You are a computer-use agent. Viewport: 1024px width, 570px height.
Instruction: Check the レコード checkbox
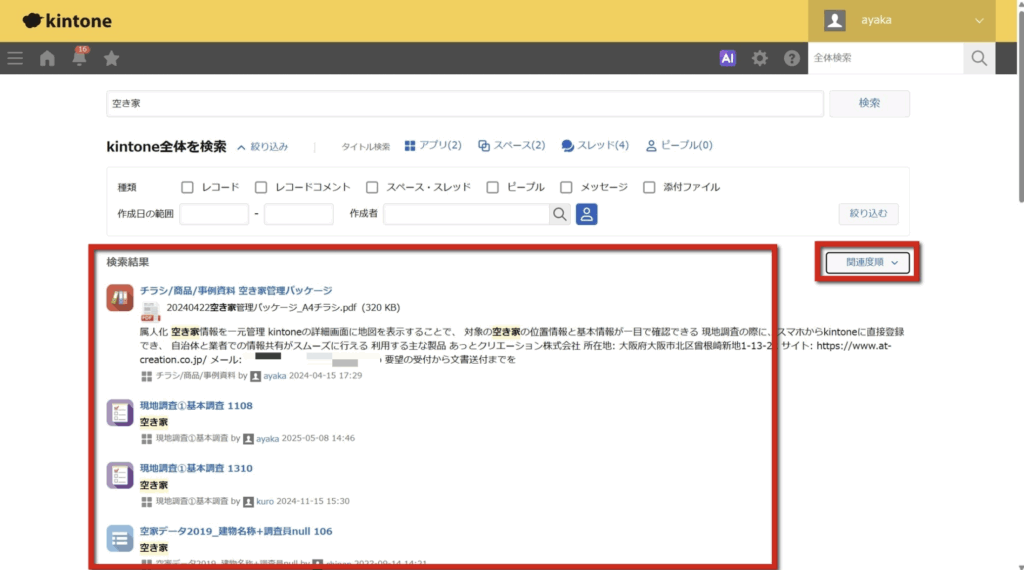pos(187,187)
